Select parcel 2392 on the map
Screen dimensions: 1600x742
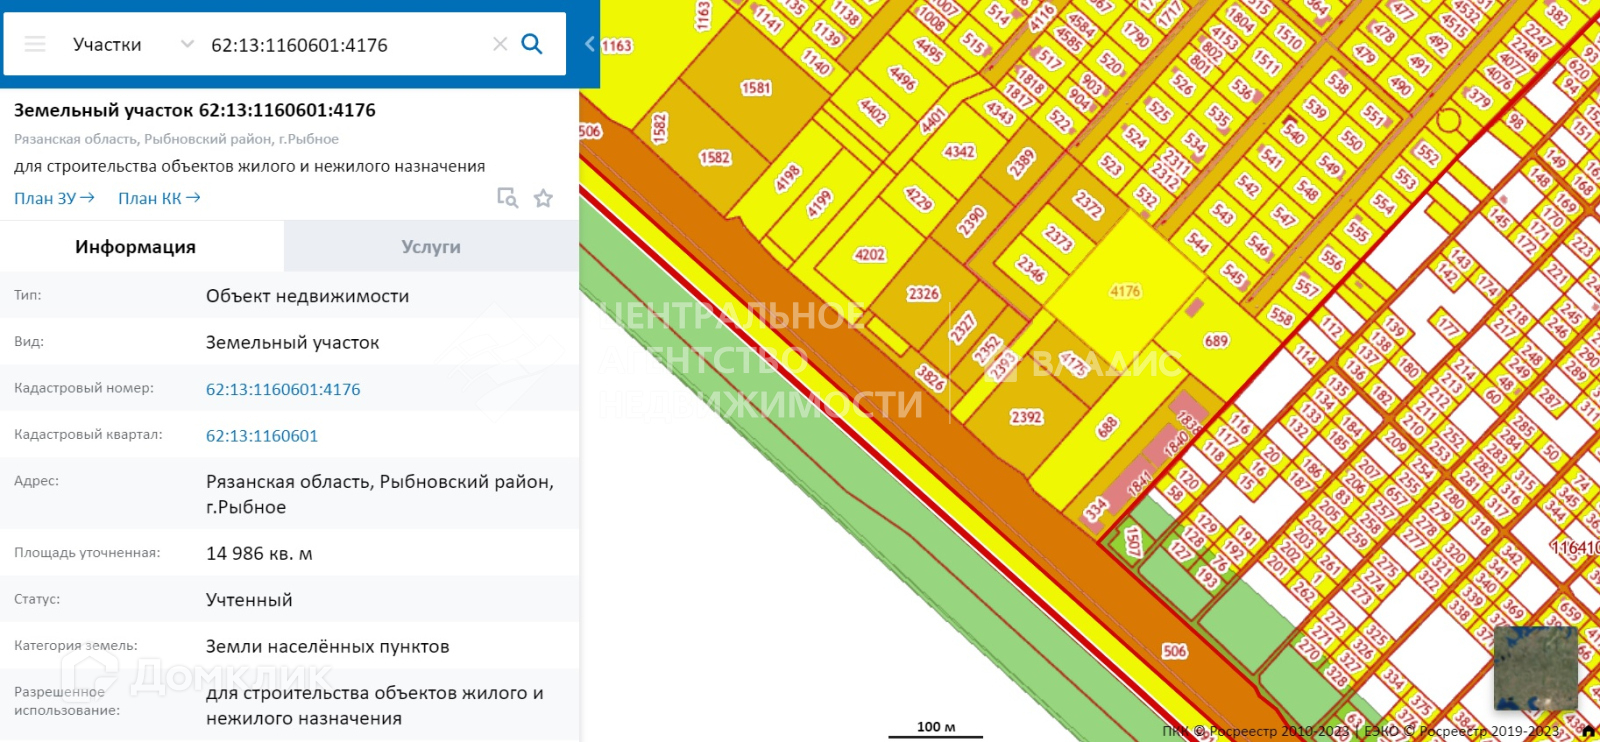[1026, 417]
